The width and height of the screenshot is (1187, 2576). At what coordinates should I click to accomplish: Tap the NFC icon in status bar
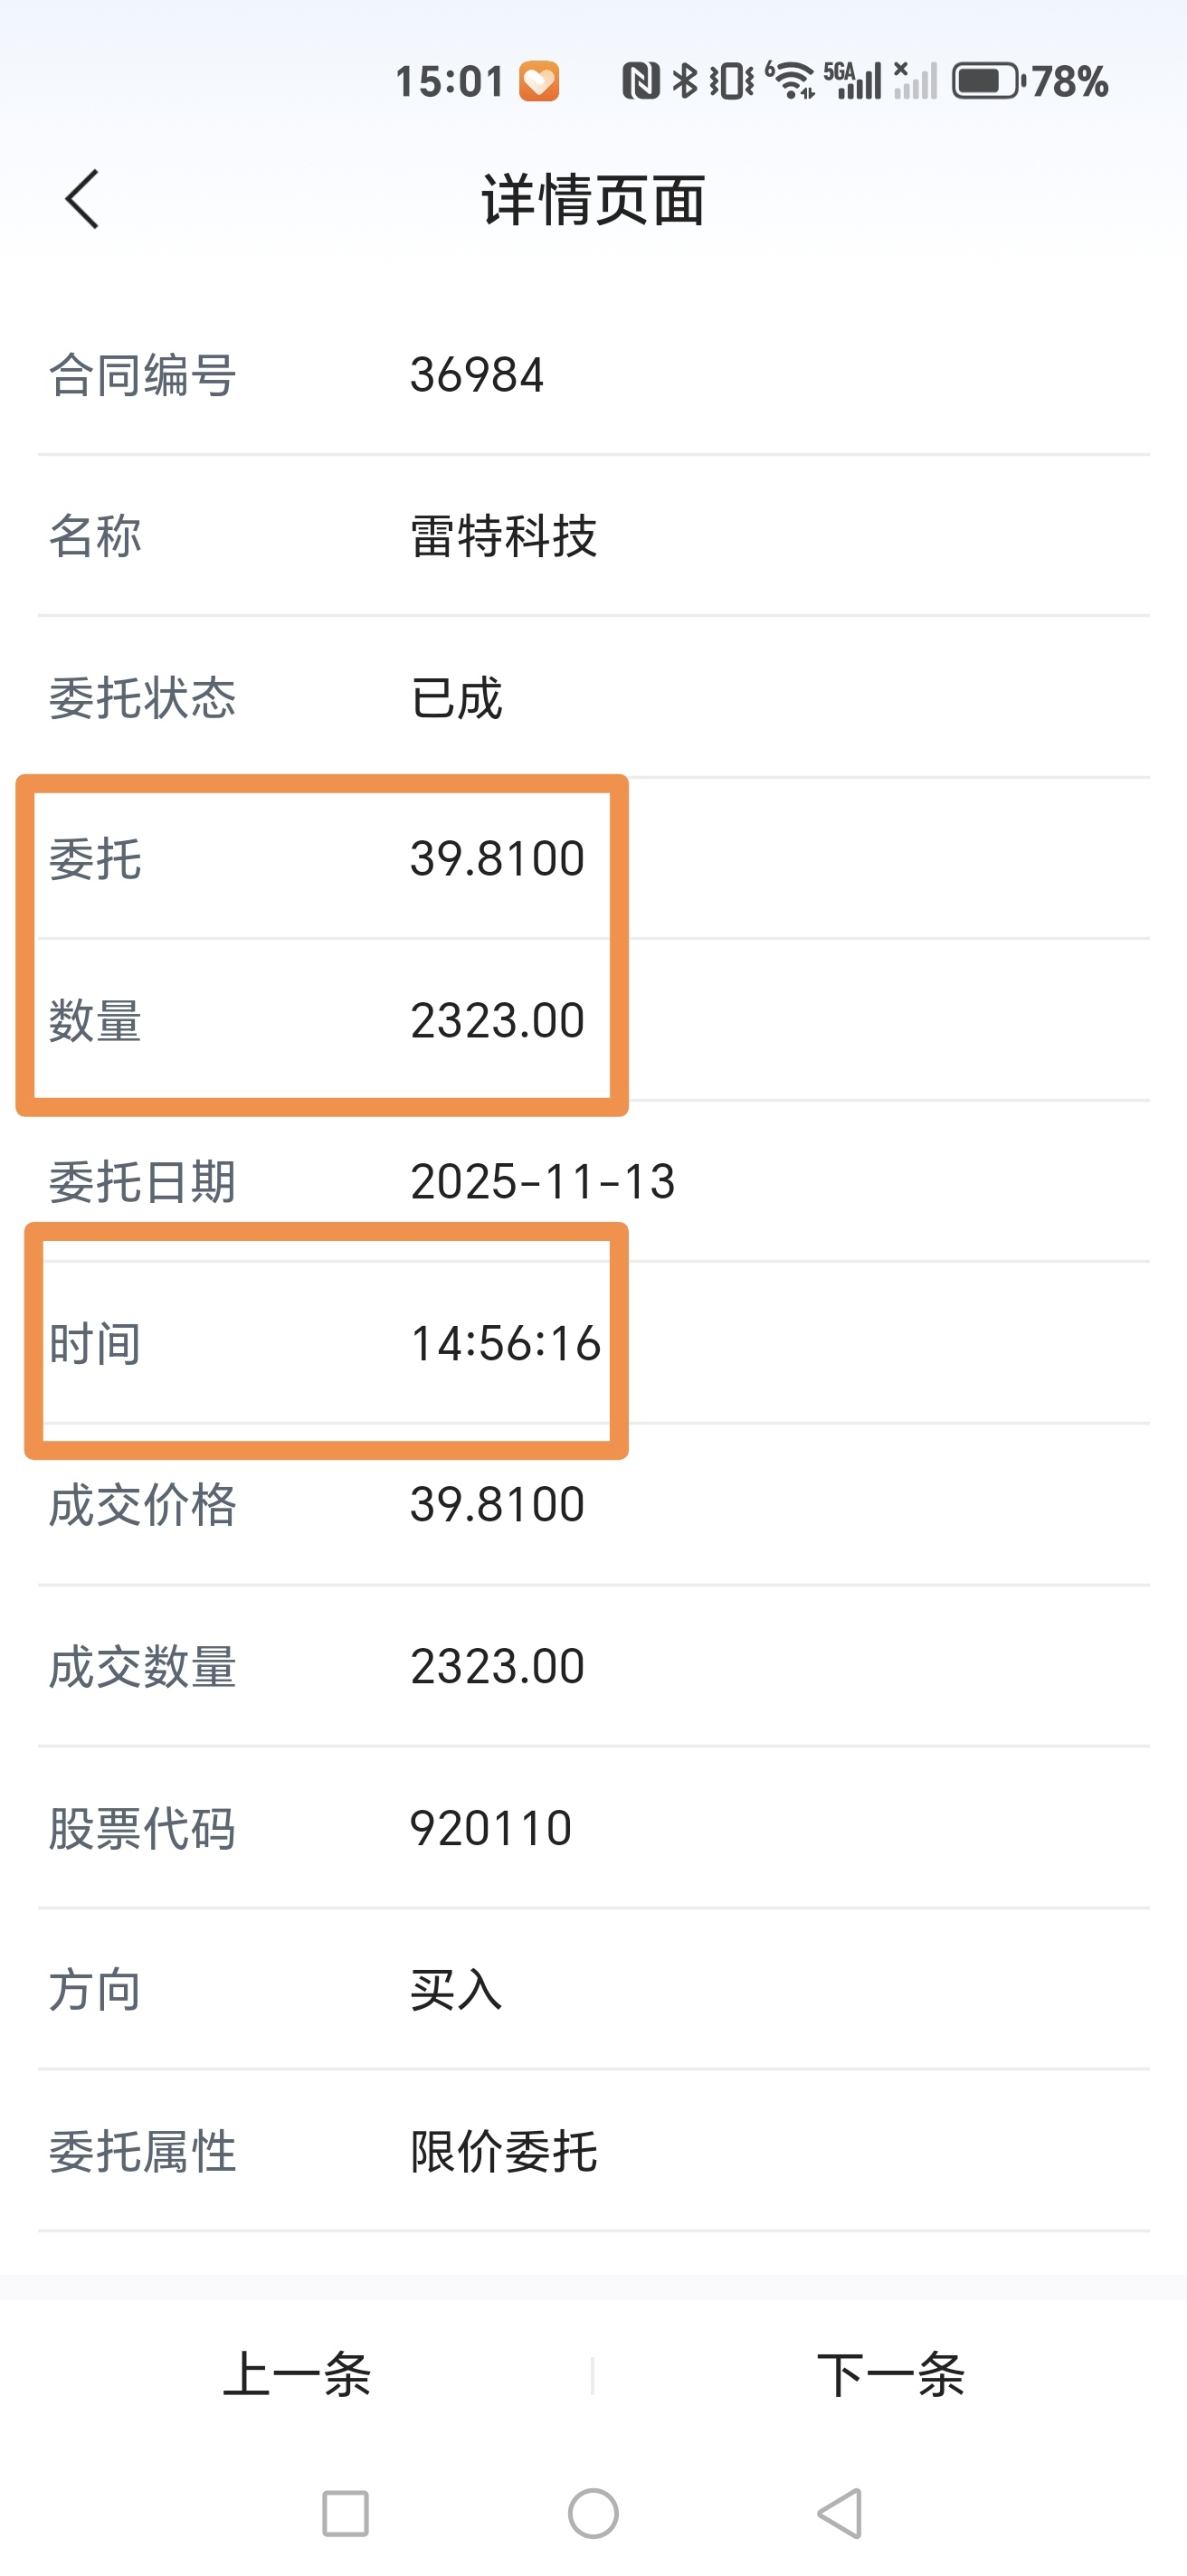click(x=641, y=81)
